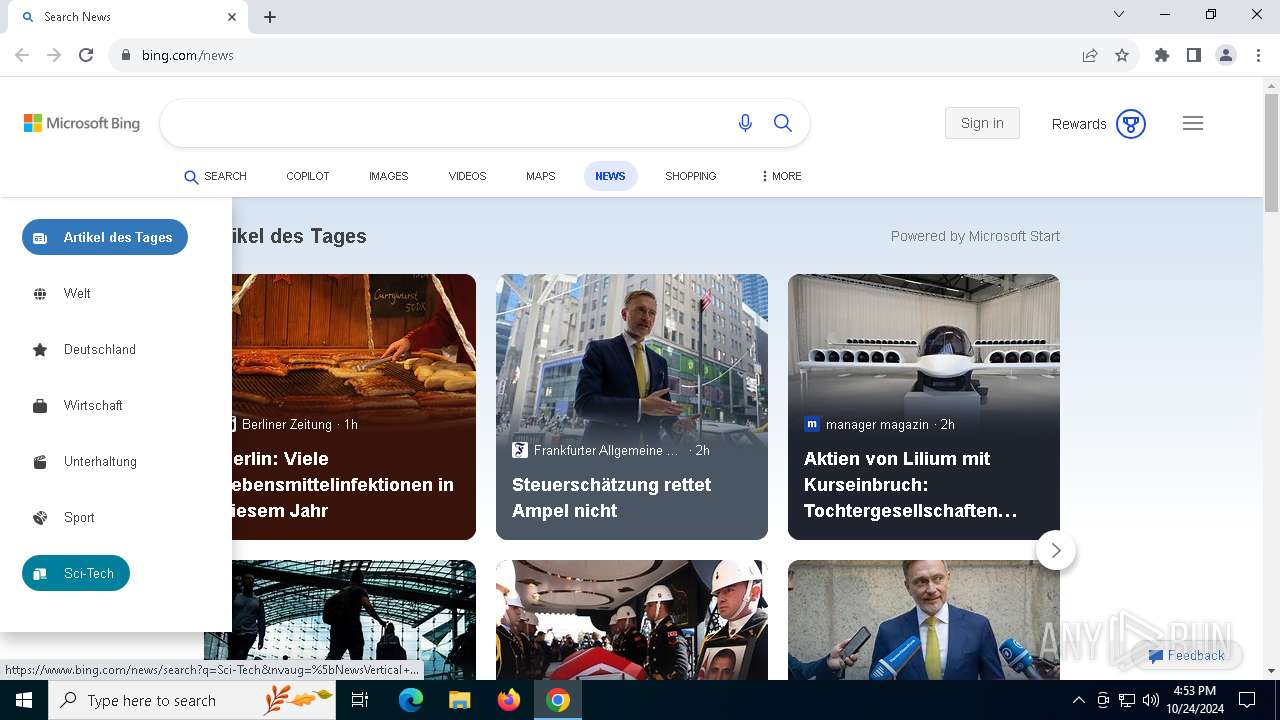Go back with the browser back arrow
Viewport: 1280px width, 720px height.
tap(22, 55)
